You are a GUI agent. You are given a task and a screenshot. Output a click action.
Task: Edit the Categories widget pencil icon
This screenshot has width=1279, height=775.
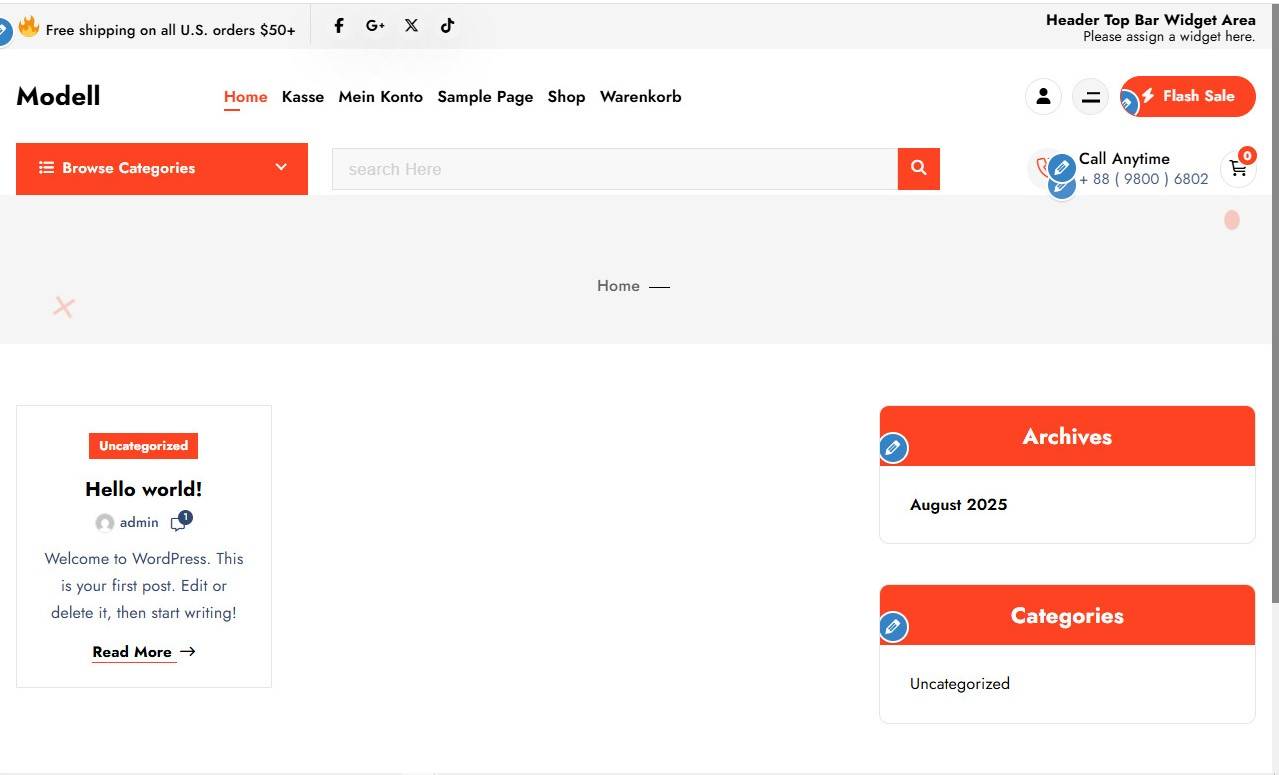[893, 627]
